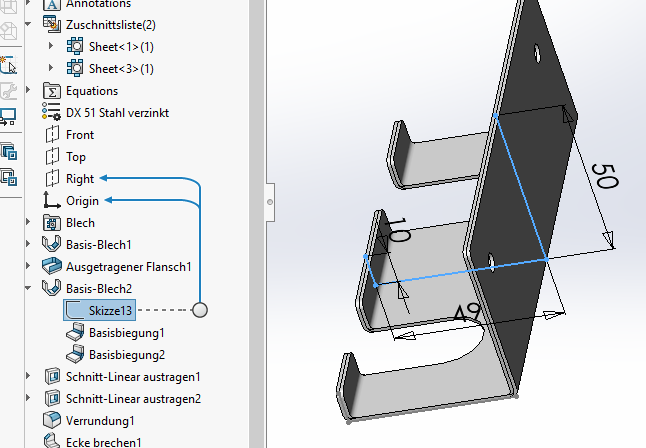Click the Top plane icon
Screen dimensions: 646x448
pyautogui.click(x=52, y=157)
